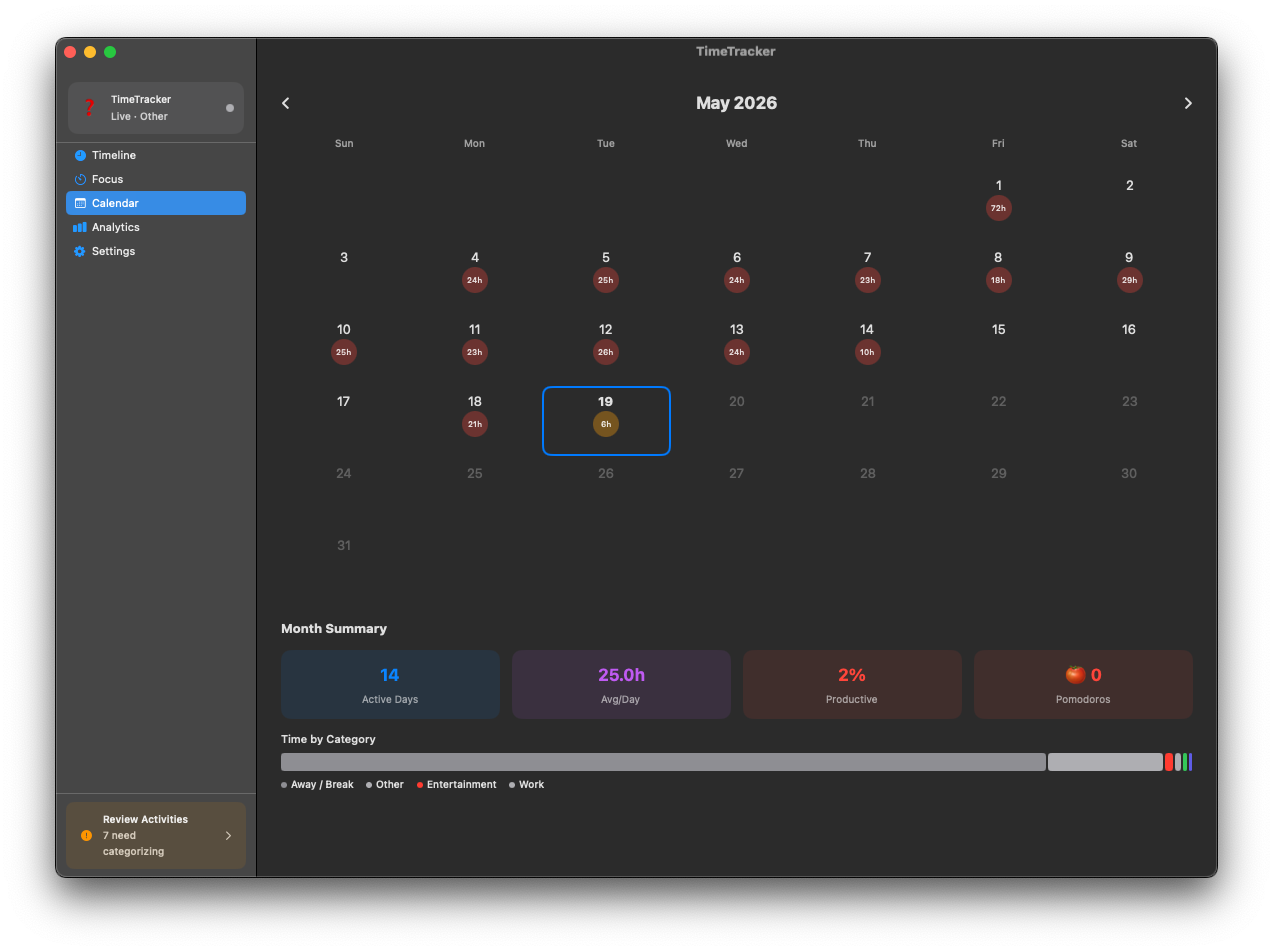Click the TimeTracker Live status card
This screenshot has width=1273, height=951.
156,108
